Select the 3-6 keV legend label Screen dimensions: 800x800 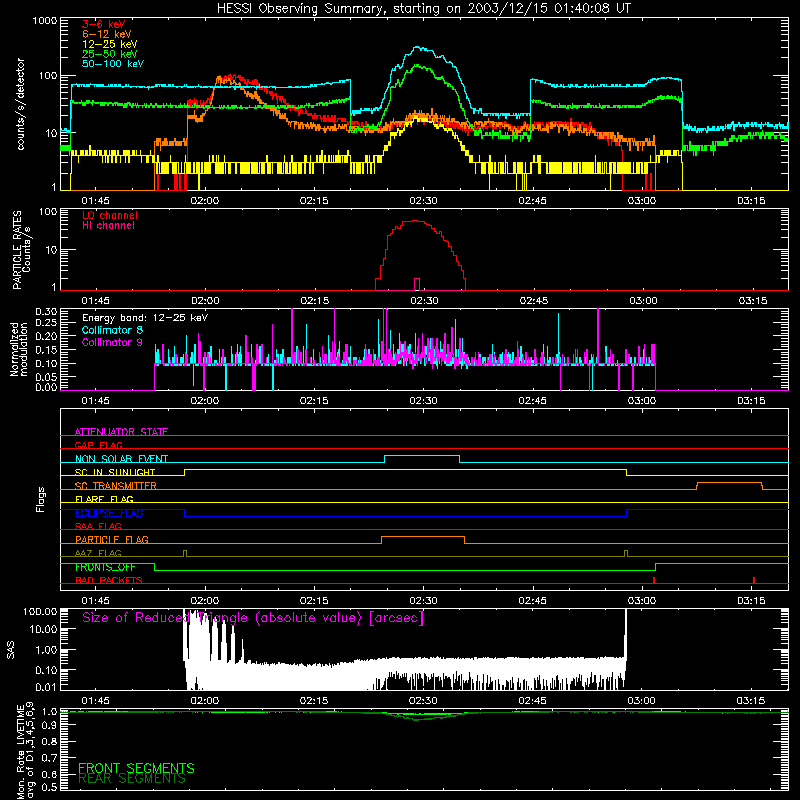pyautogui.click(x=104, y=24)
